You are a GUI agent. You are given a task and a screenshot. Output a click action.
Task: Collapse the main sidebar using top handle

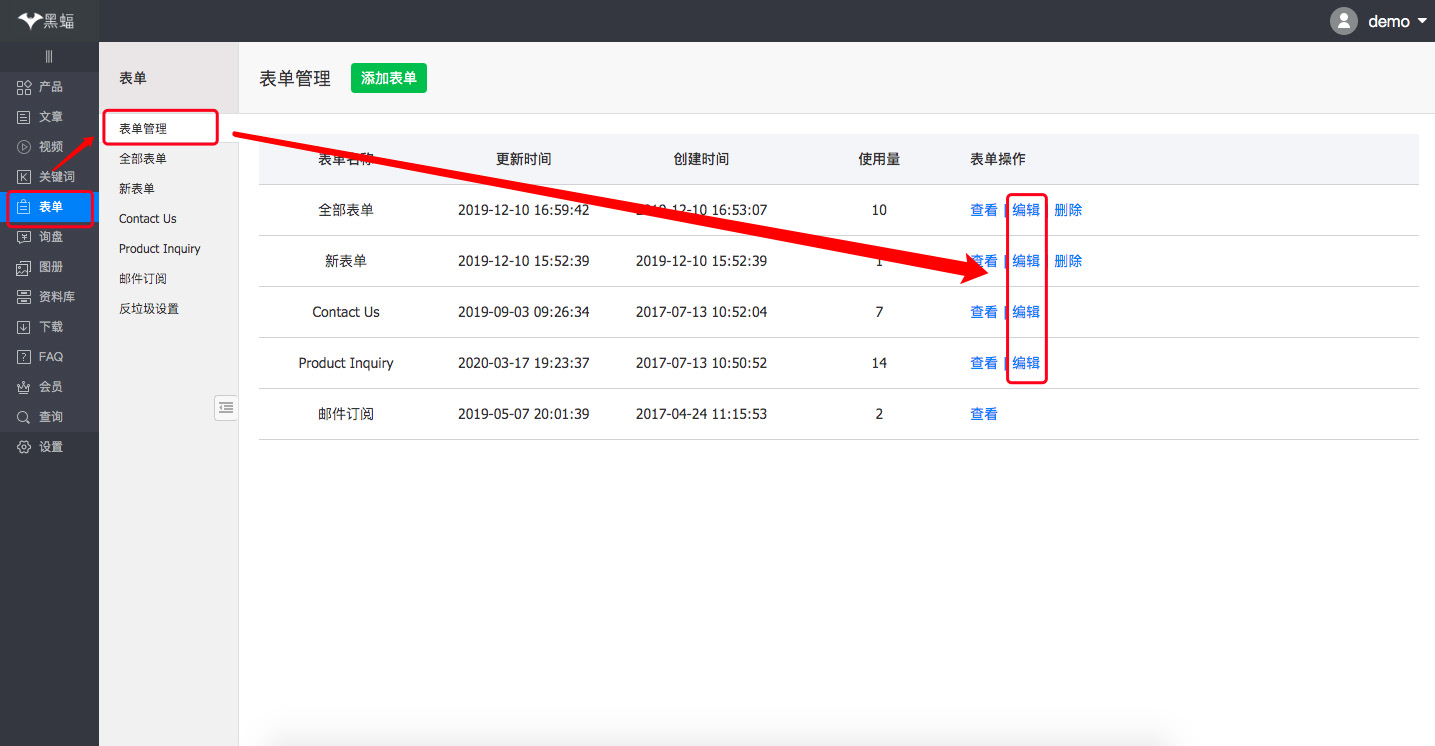49,56
